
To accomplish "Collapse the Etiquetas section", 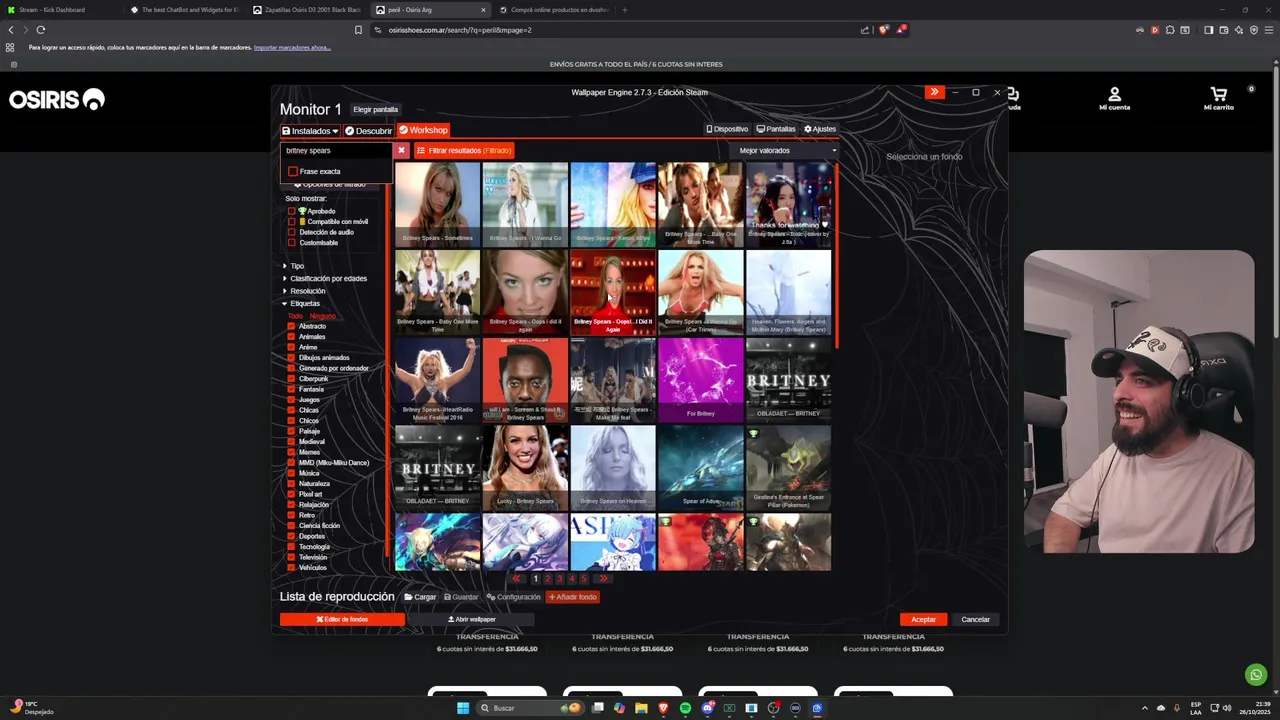I will point(301,303).
